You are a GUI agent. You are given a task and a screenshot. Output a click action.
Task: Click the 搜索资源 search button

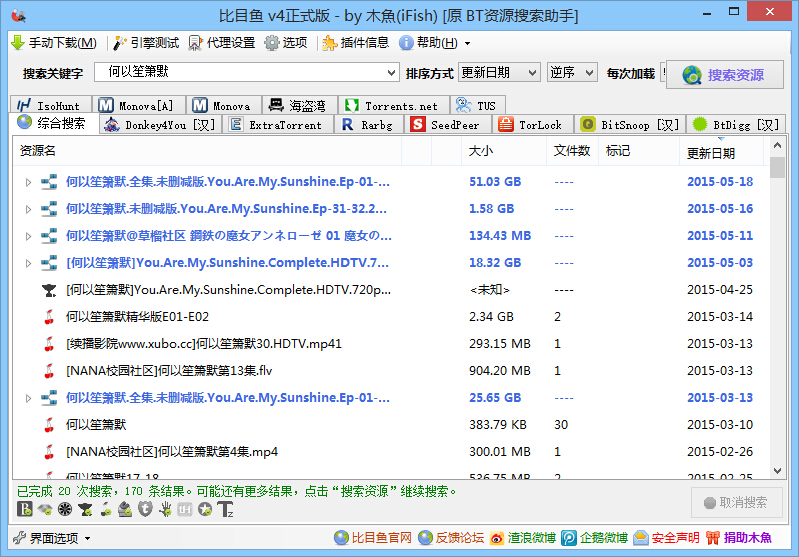coord(724,75)
